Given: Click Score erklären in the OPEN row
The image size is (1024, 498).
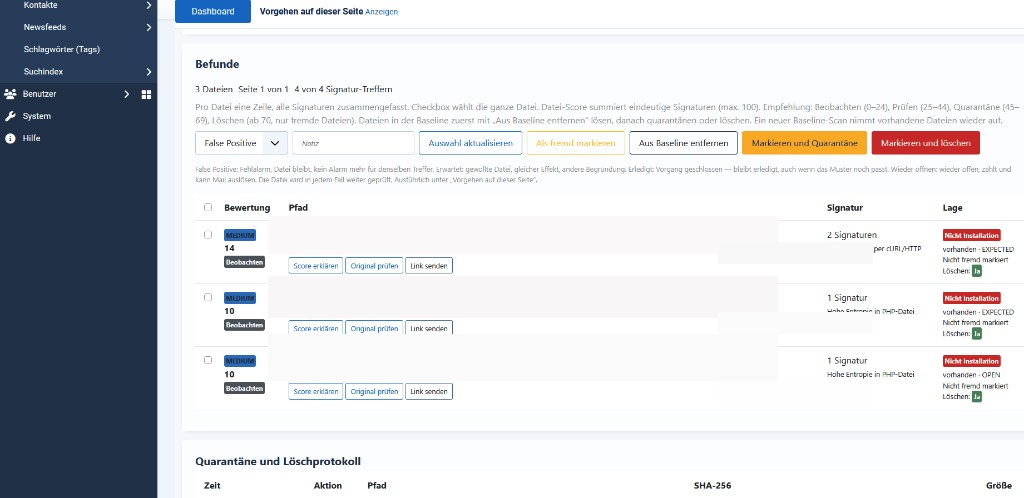Looking at the screenshot, I should coord(315,392).
